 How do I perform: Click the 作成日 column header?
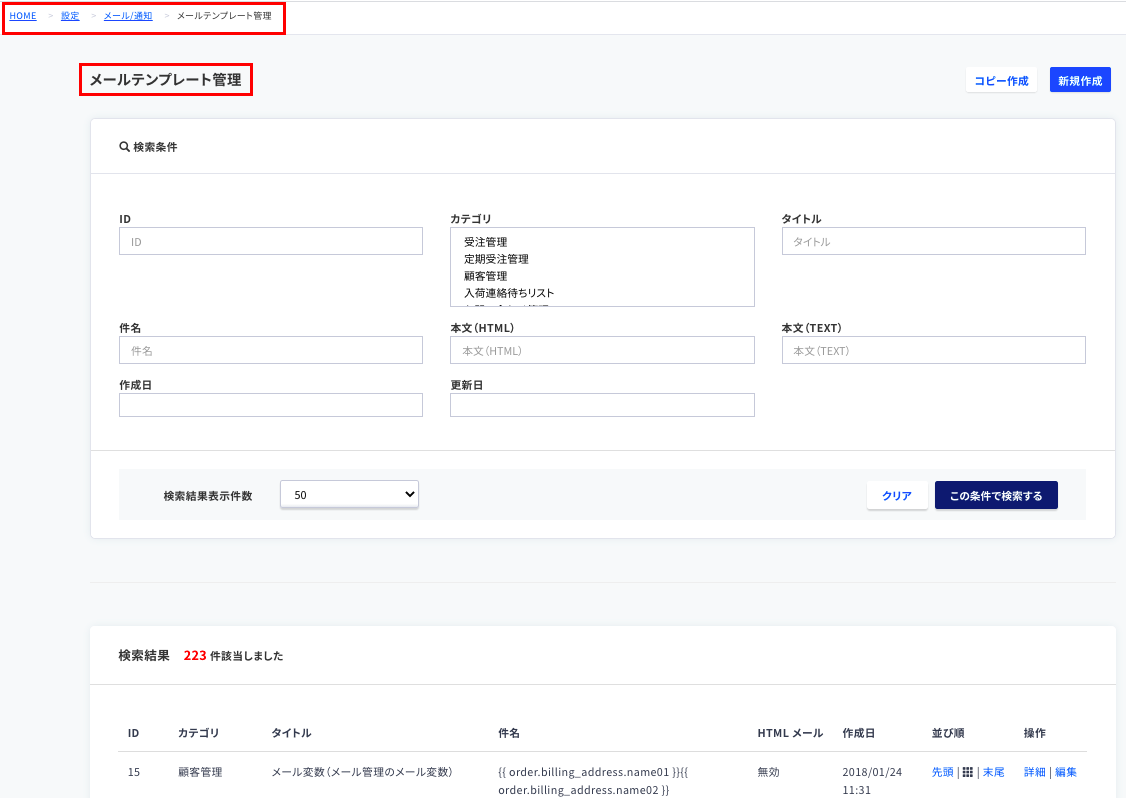(859, 733)
